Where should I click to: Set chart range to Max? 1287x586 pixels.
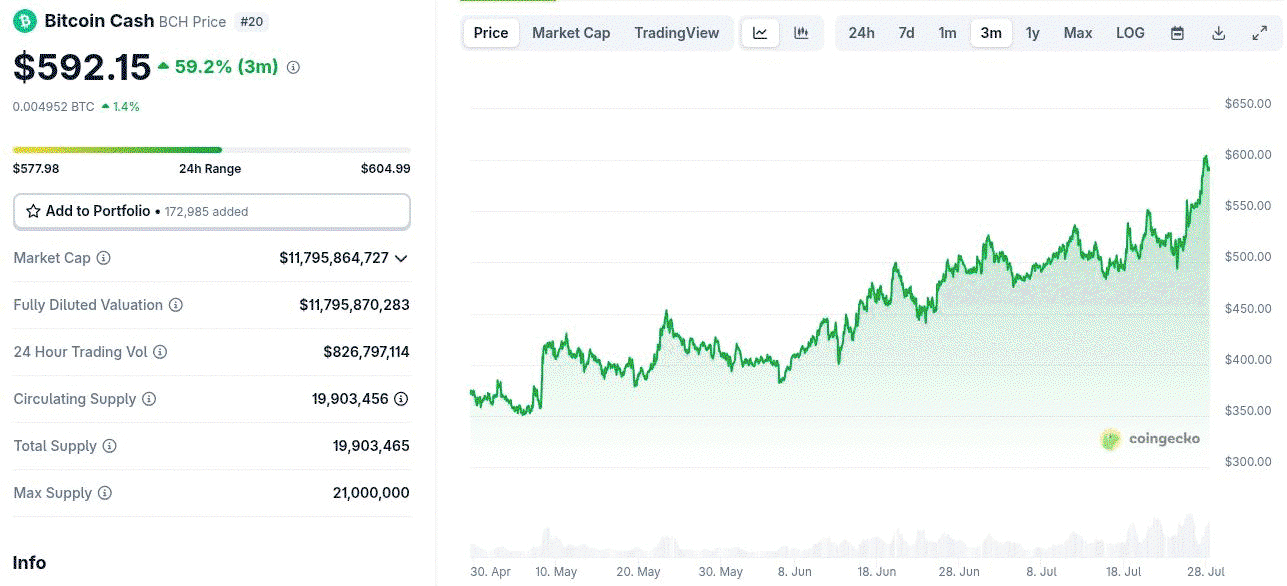(1078, 33)
